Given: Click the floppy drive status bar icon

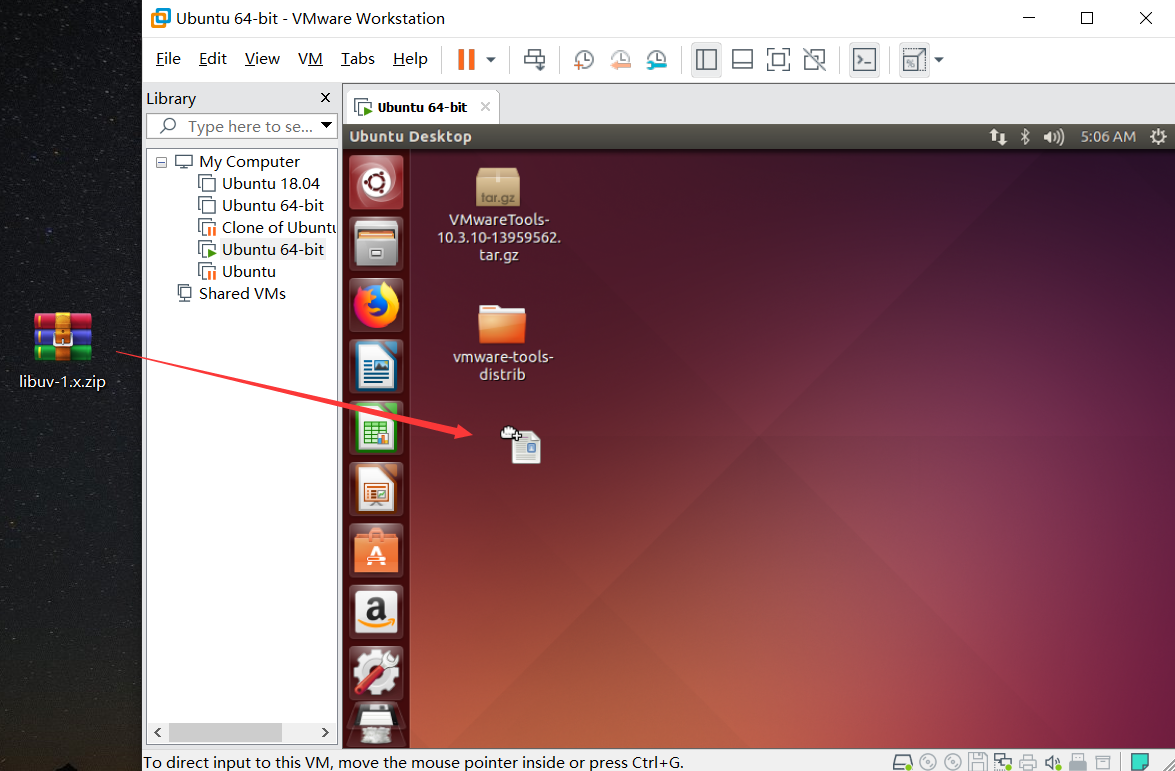Looking at the screenshot, I should [x=977, y=762].
